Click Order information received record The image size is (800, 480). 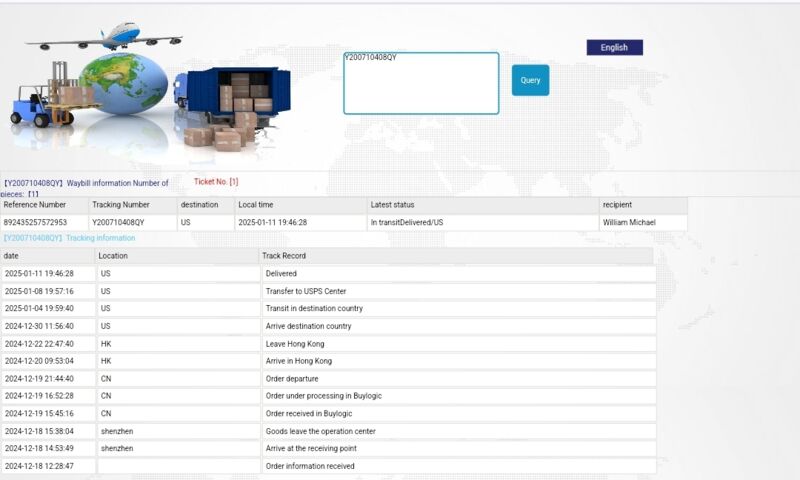[x=310, y=466]
